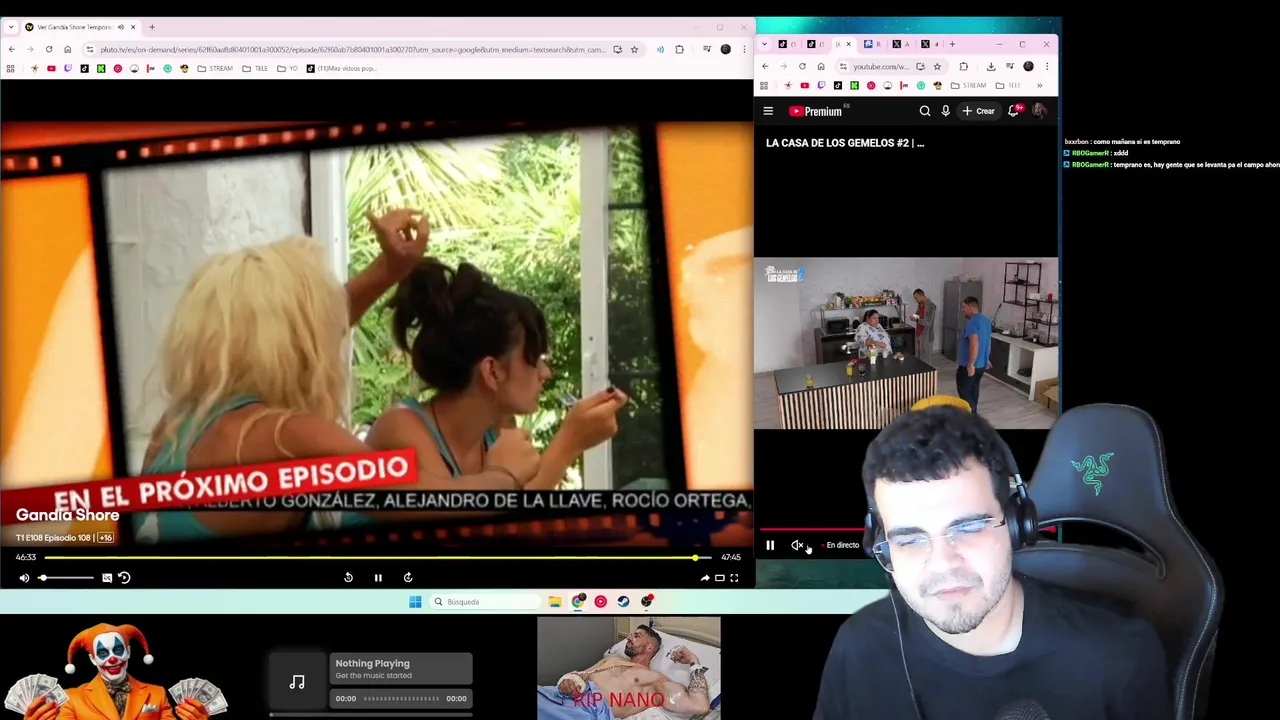Click the taskbar Búsqueda search box
The width and height of the screenshot is (1280, 720).
(485, 602)
